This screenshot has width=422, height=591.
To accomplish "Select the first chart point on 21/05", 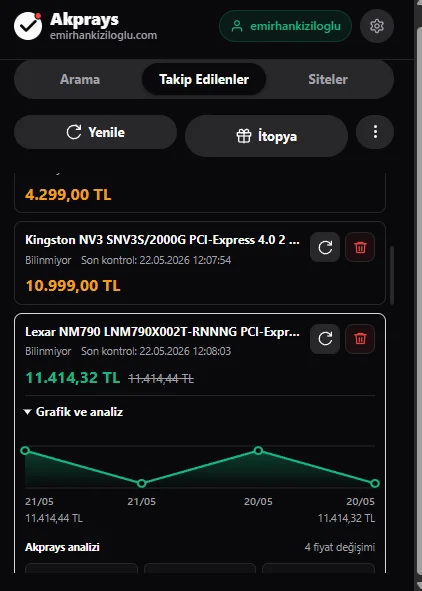I will (x=25, y=450).
